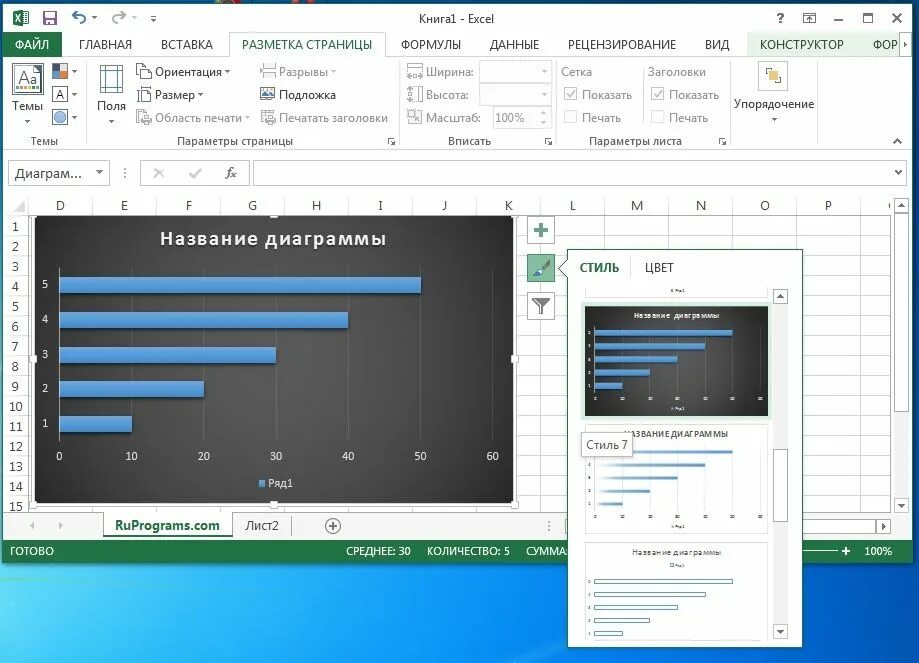Open the Лист2 sheet tab
The width and height of the screenshot is (919, 663).
coord(262,526)
